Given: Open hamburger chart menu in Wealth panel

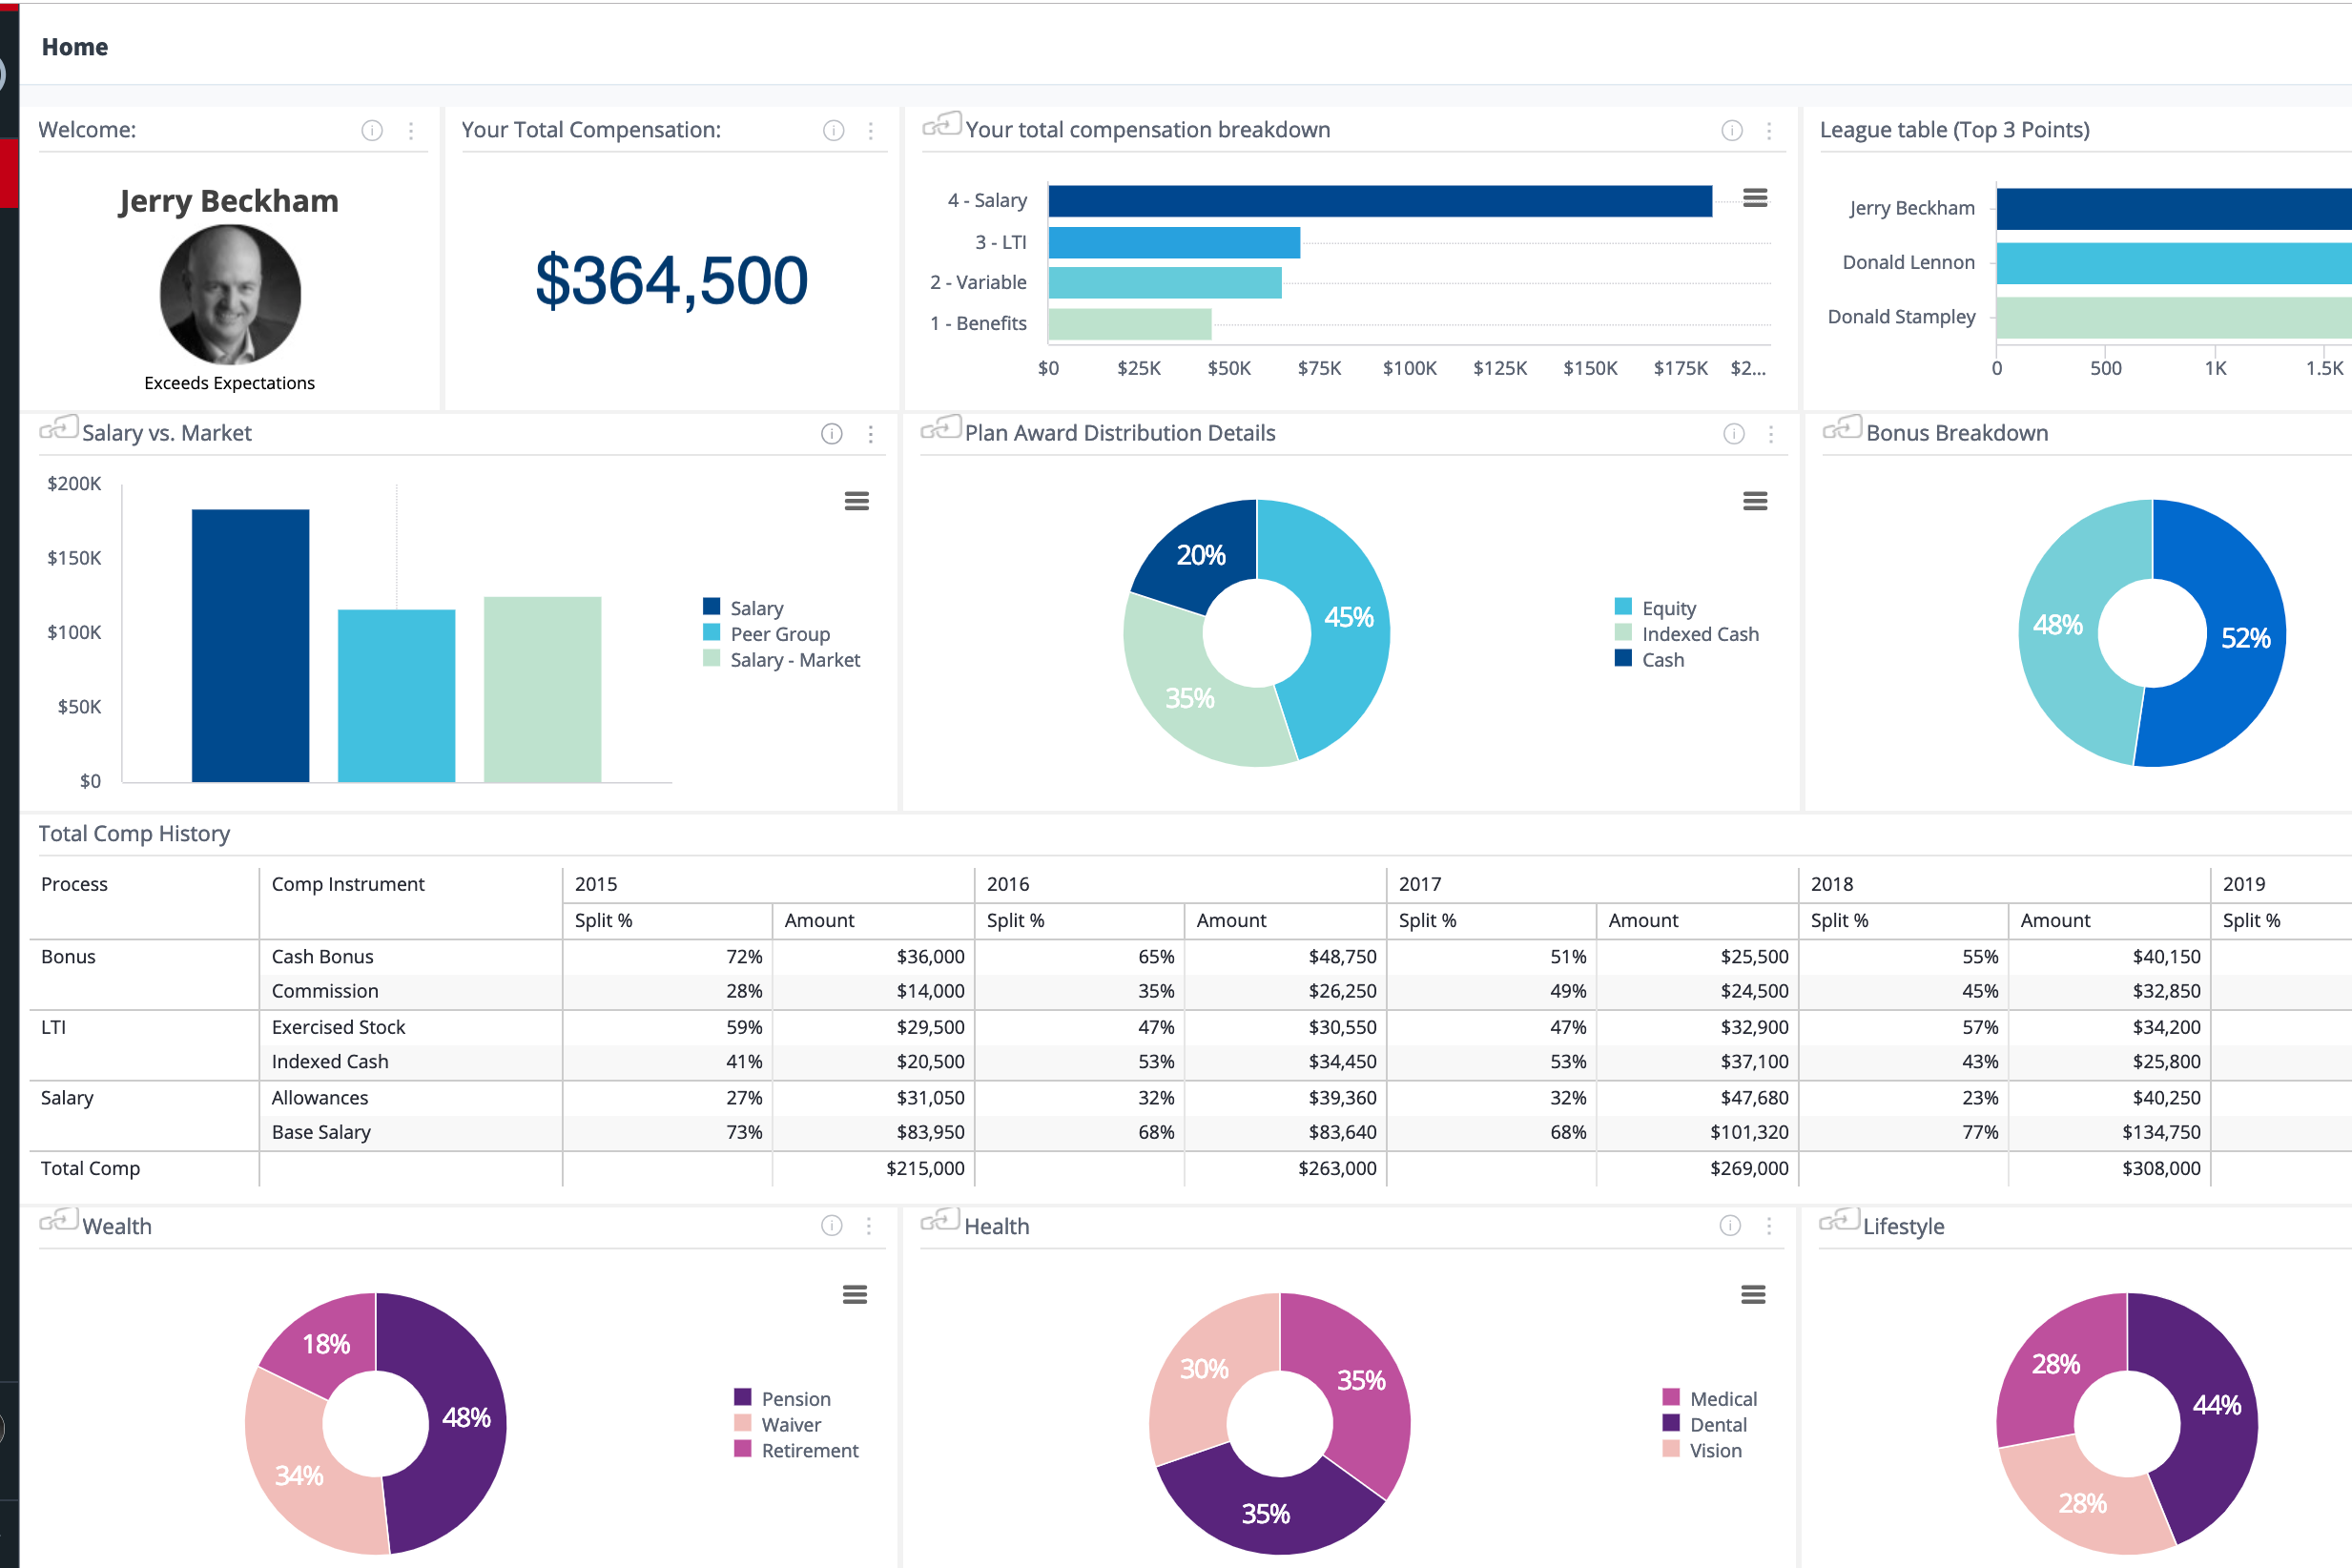Looking at the screenshot, I should click(854, 1295).
